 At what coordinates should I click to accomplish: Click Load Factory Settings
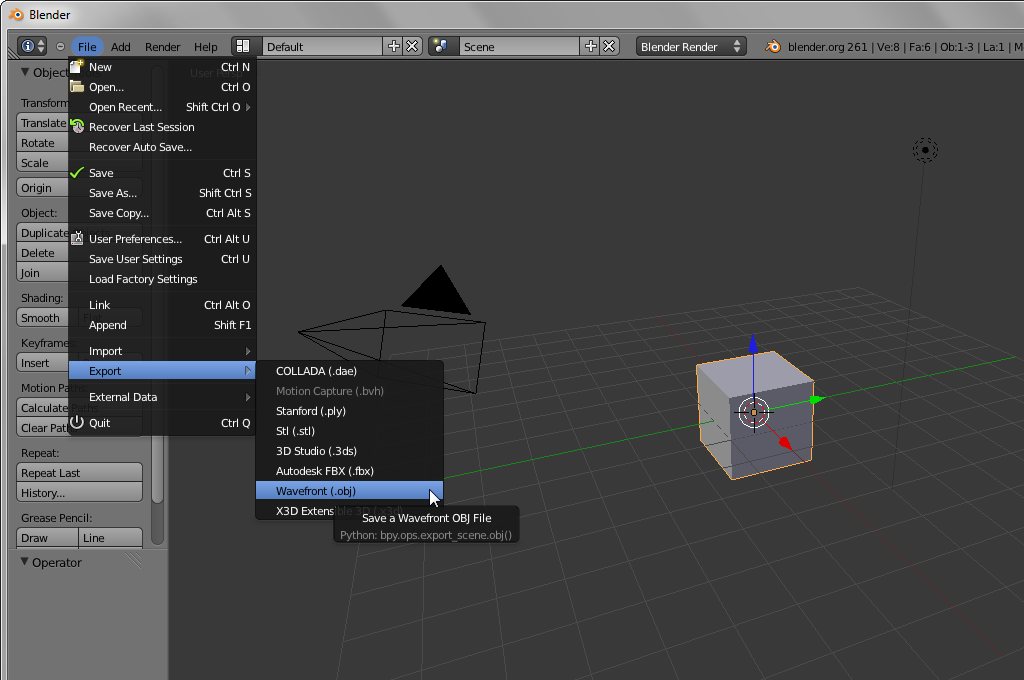[x=162, y=279]
